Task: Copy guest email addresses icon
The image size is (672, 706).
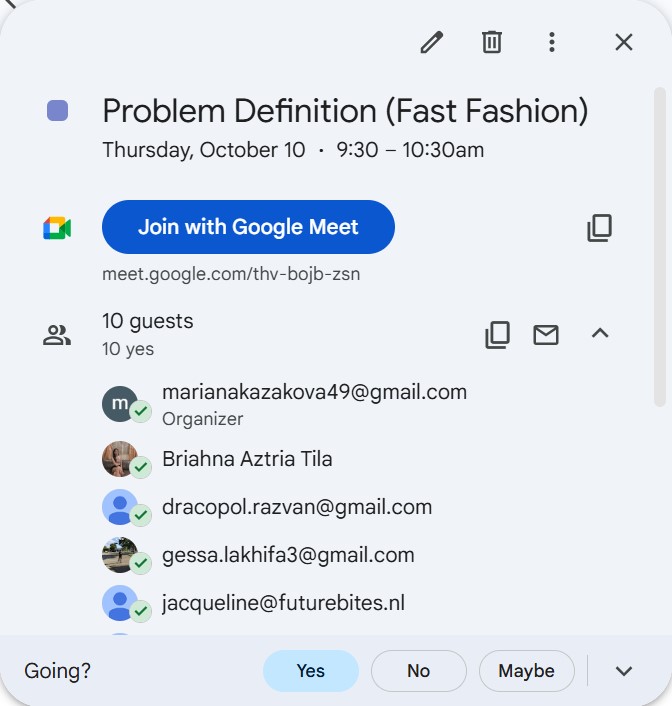Action: [497, 335]
